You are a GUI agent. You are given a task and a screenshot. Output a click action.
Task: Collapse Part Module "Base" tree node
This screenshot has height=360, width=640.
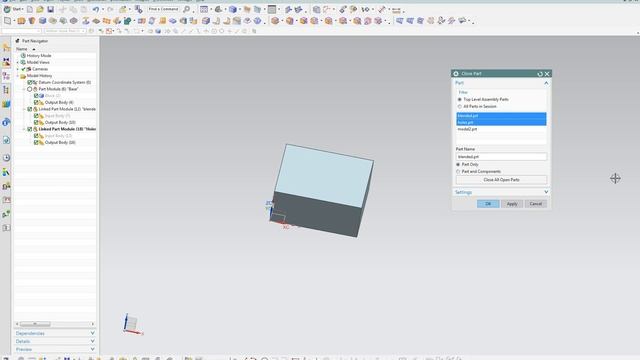24,89
